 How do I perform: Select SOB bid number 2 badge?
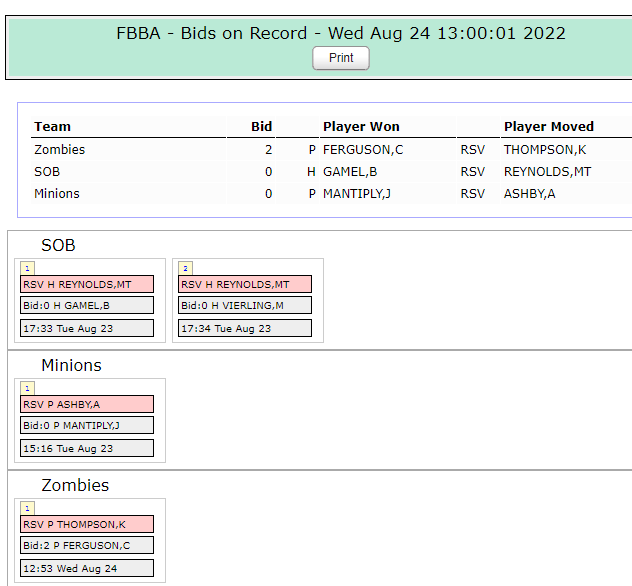click(185, 268)
